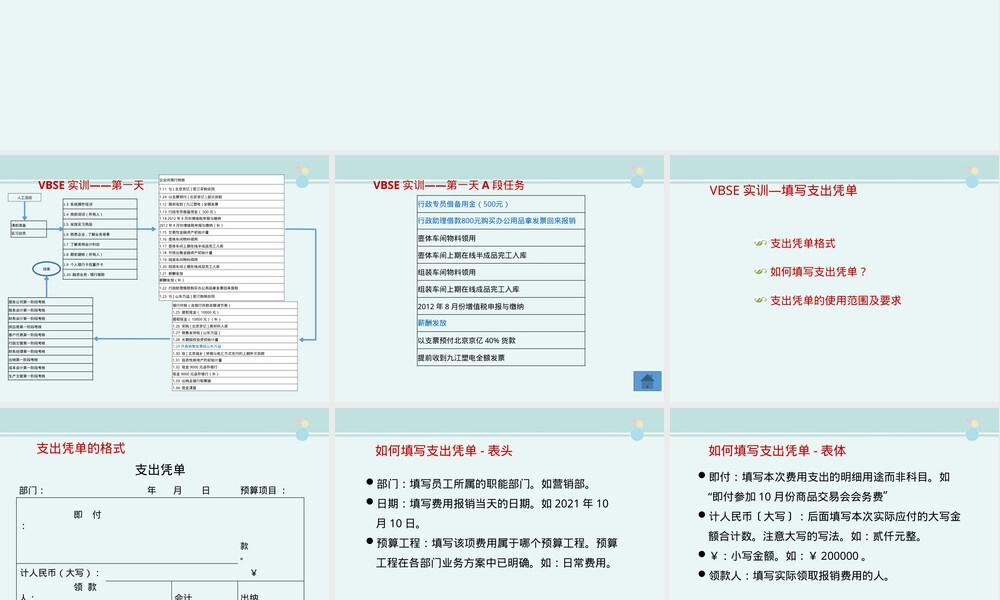Select the bullet 领款人：填写实际领取报销费用的人
Image resolution: width=1000 pixels, height=600 pixels.
pos(795,576)
